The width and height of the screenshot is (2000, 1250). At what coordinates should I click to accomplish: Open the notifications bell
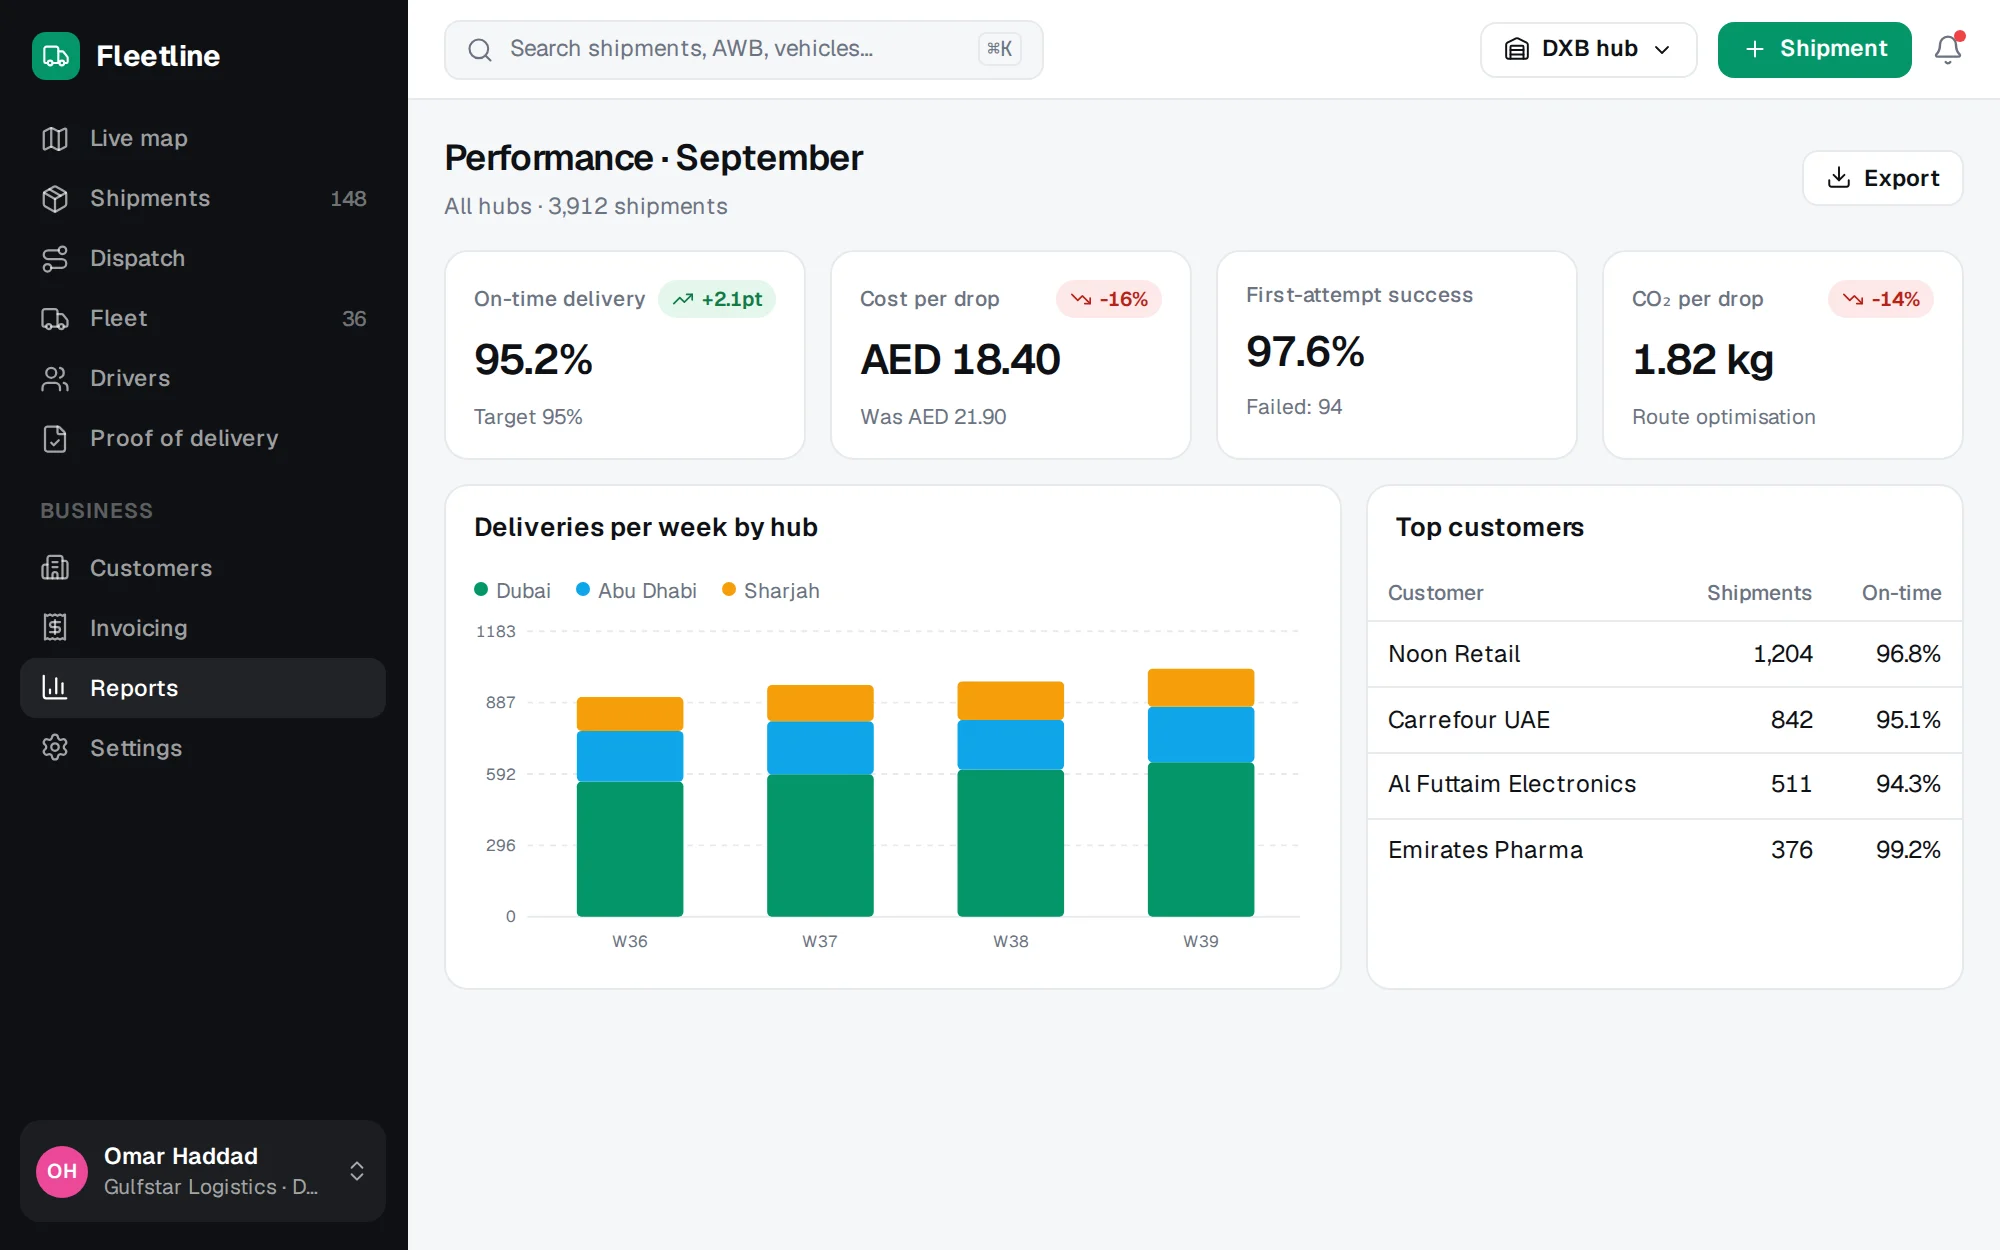1948,49
